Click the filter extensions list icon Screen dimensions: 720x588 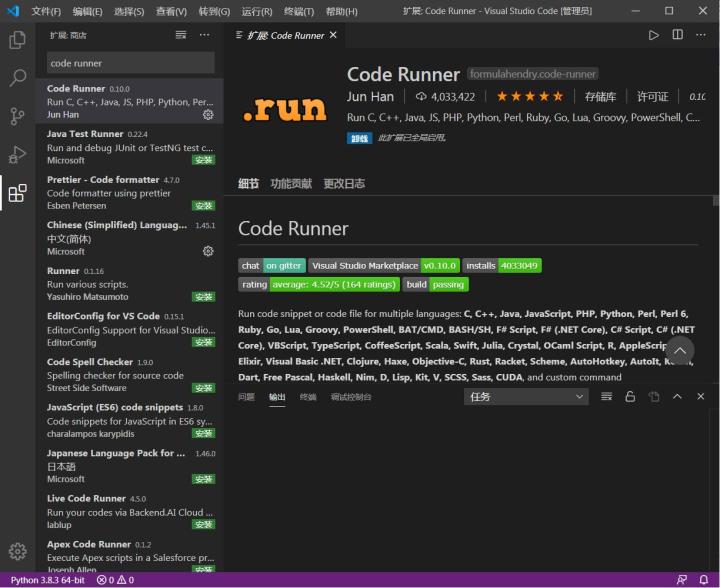click(181, 35)
